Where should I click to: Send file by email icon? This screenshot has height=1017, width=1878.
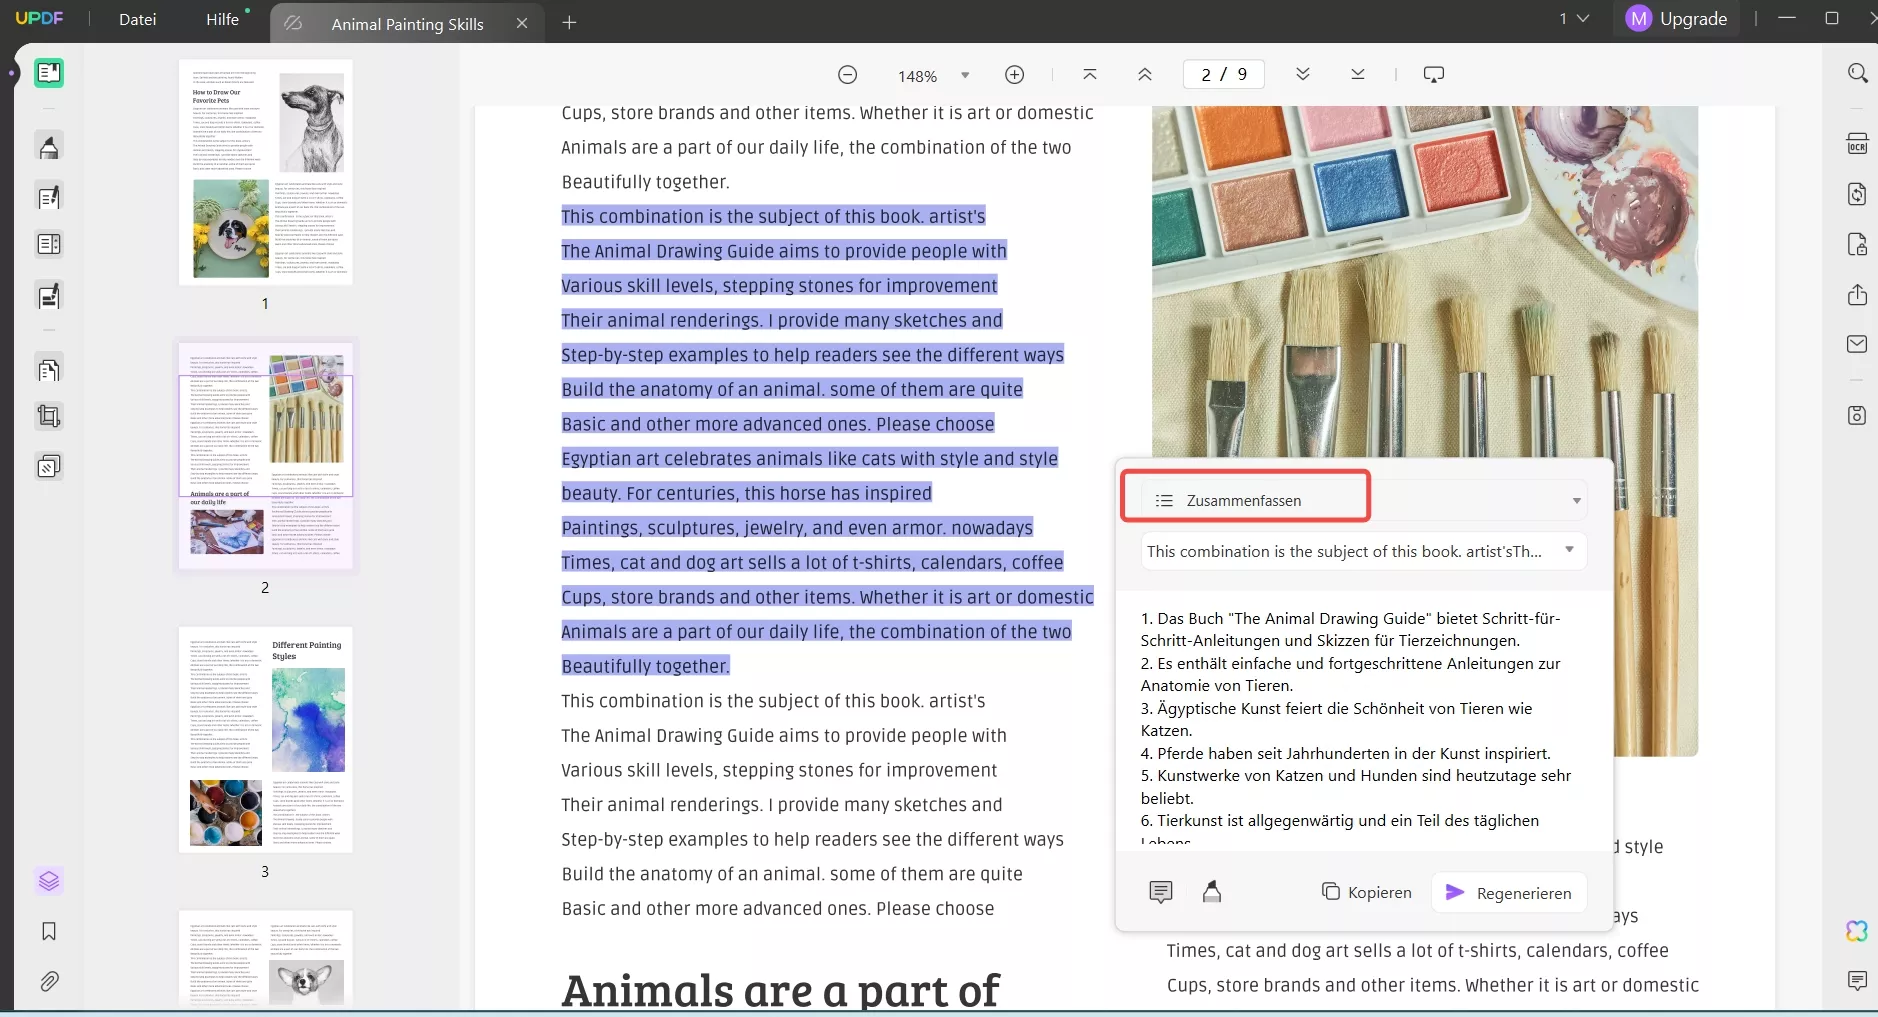click(1857, 344)
